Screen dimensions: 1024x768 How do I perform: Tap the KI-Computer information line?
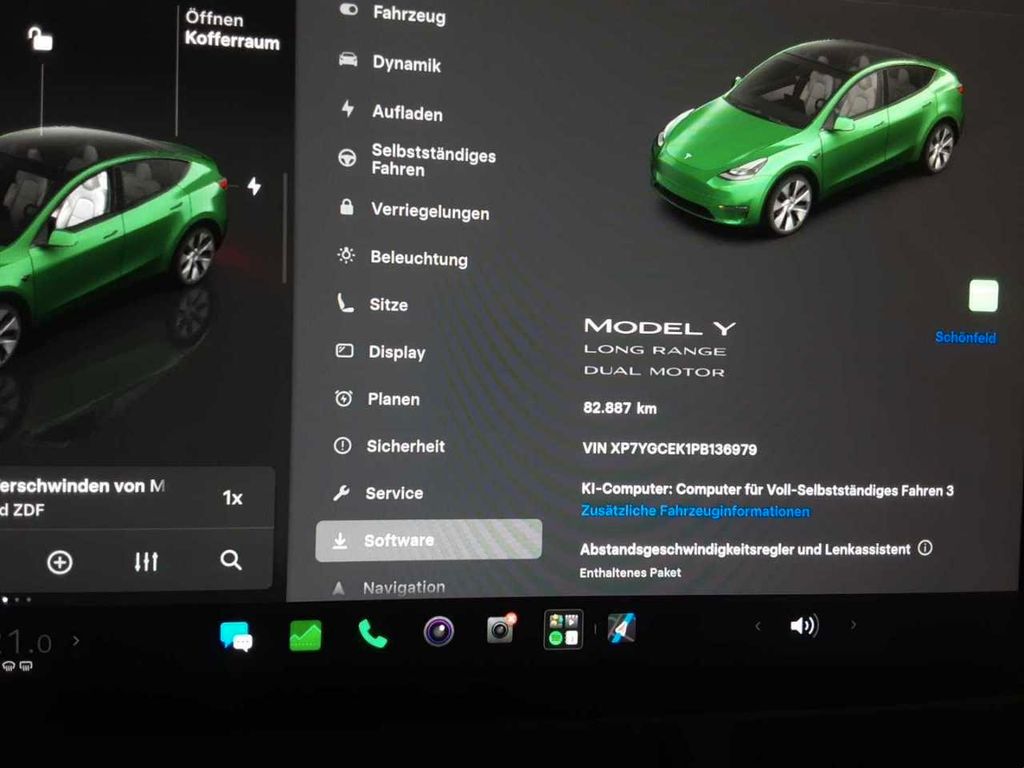coord(767,489)
